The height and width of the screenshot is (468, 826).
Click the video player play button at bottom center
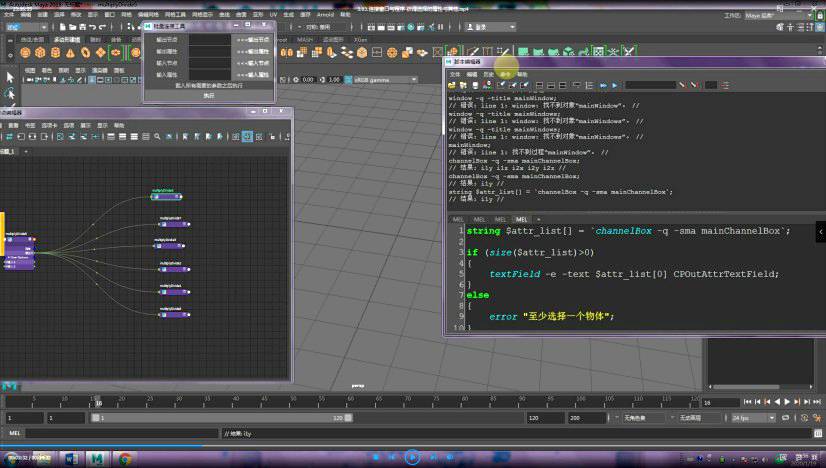412,457
